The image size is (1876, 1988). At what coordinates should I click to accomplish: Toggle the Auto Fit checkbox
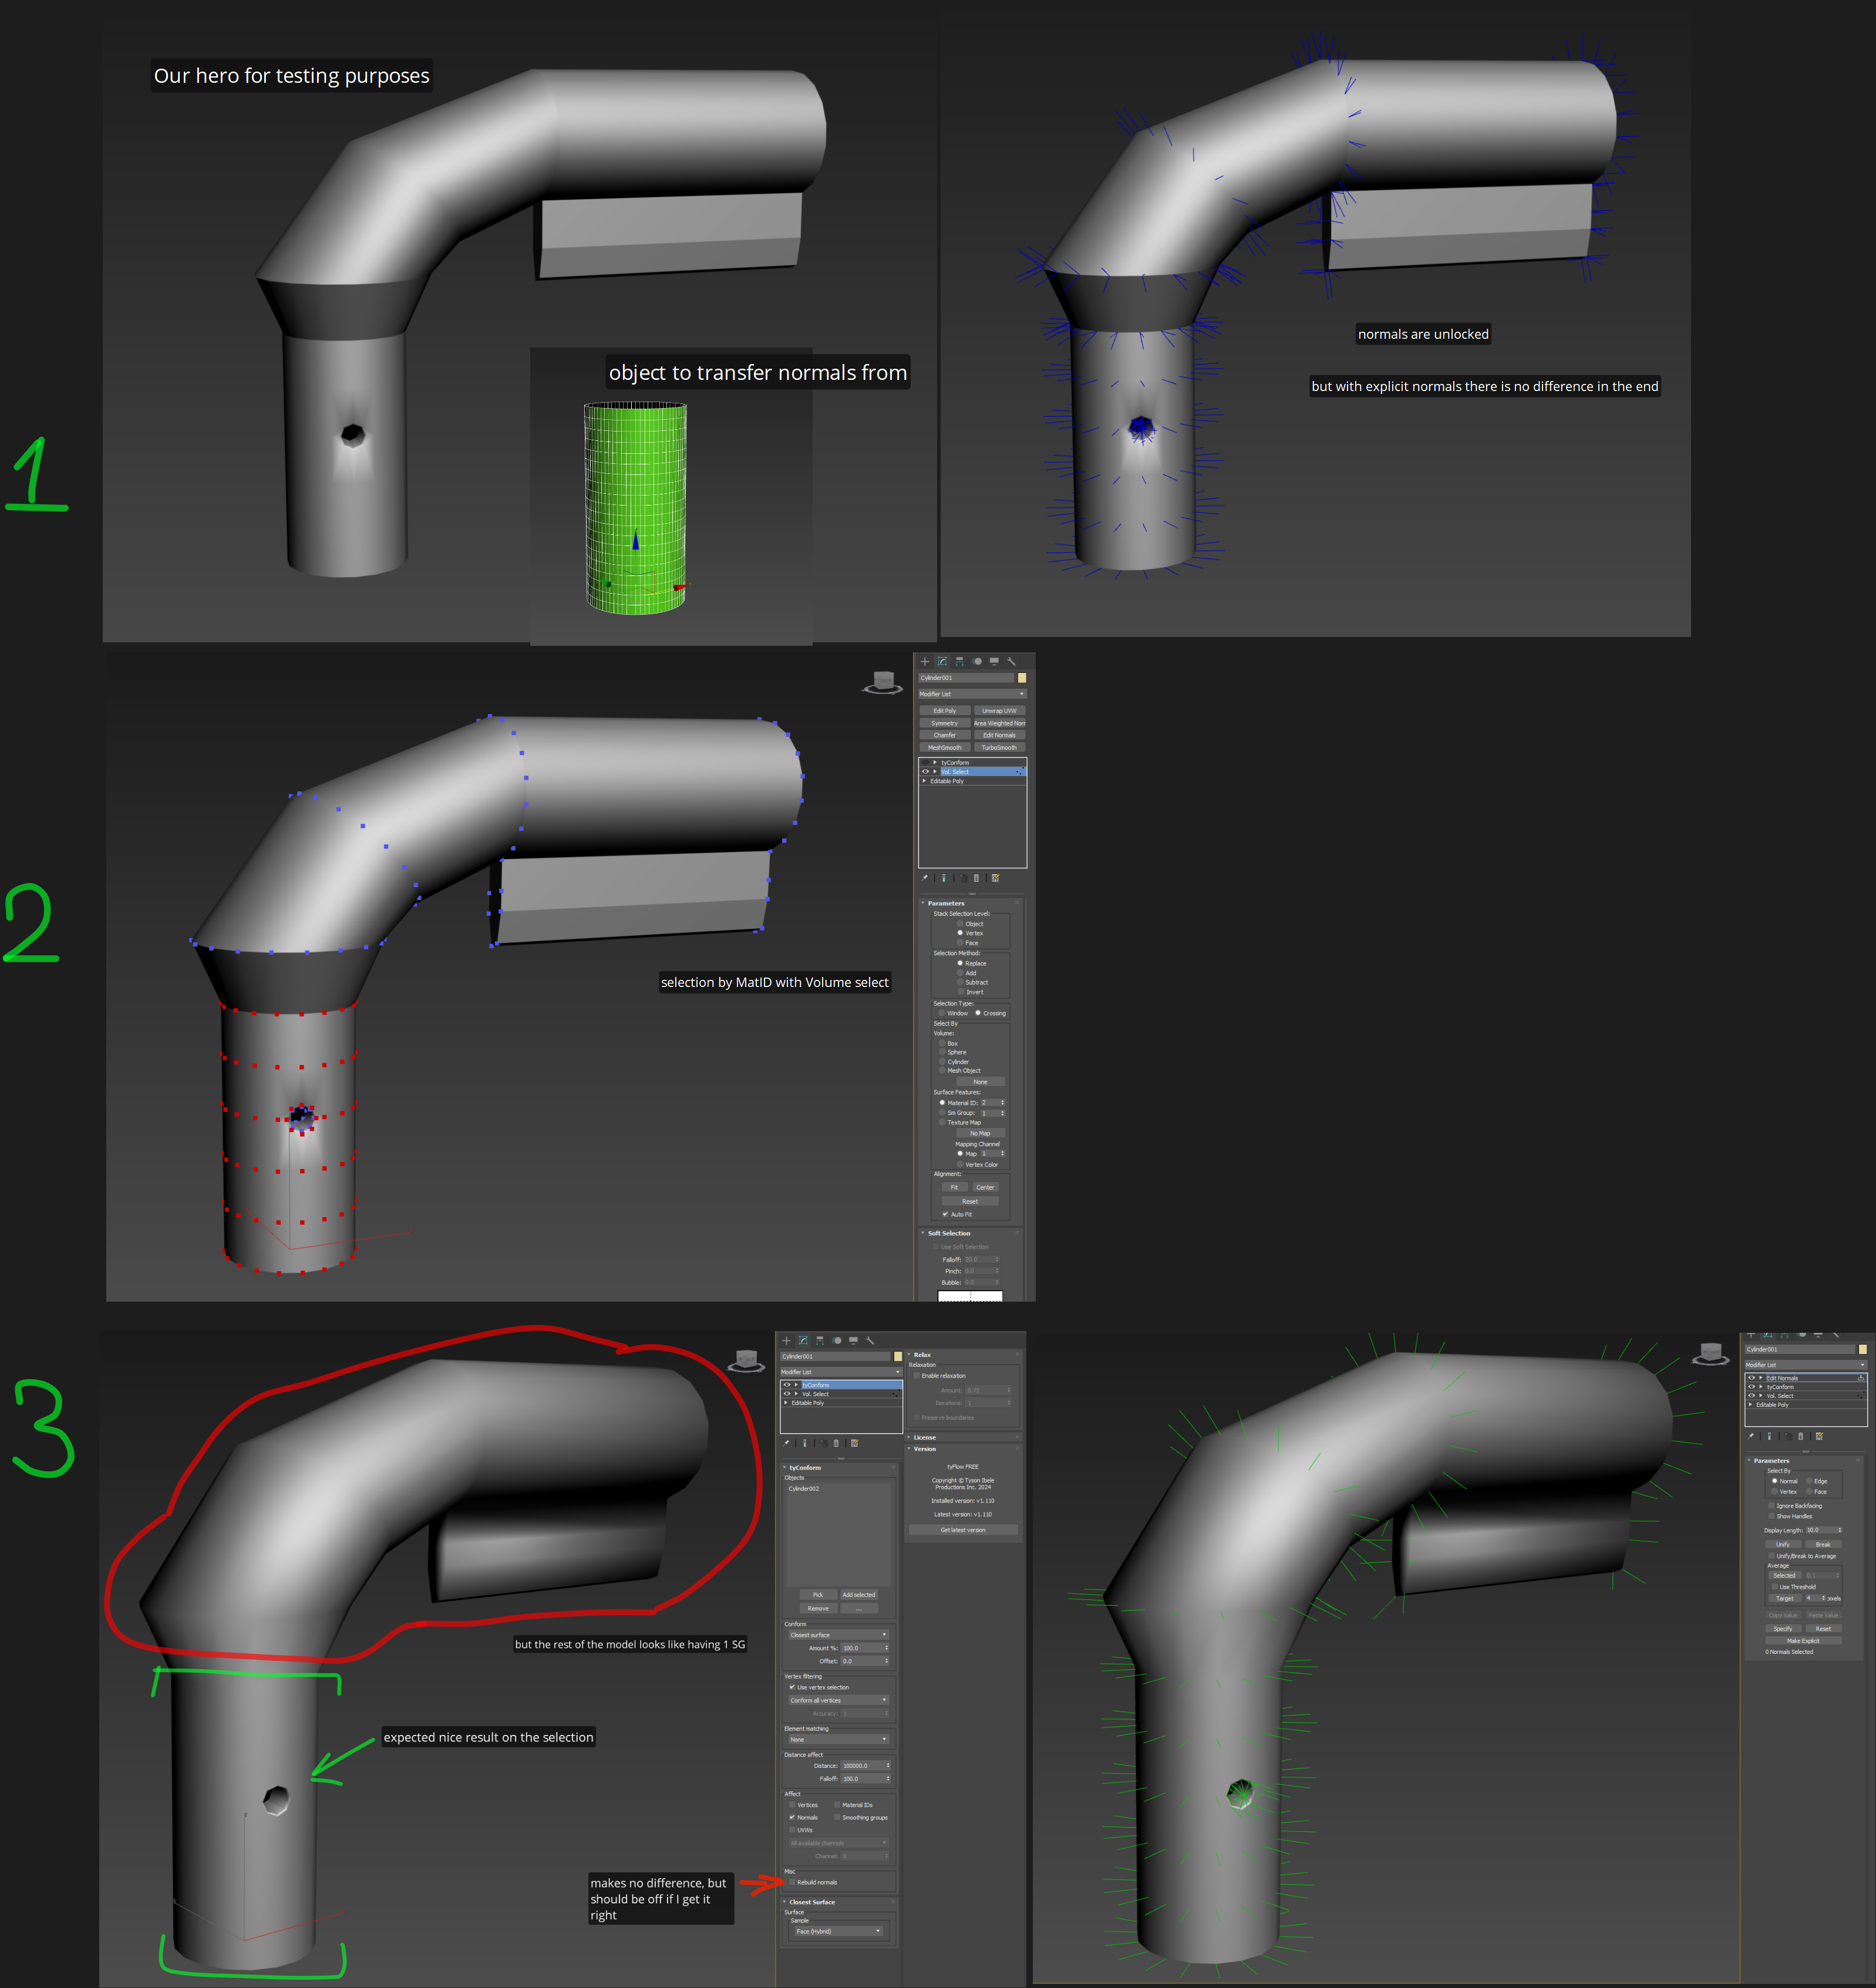[945, 1214]
